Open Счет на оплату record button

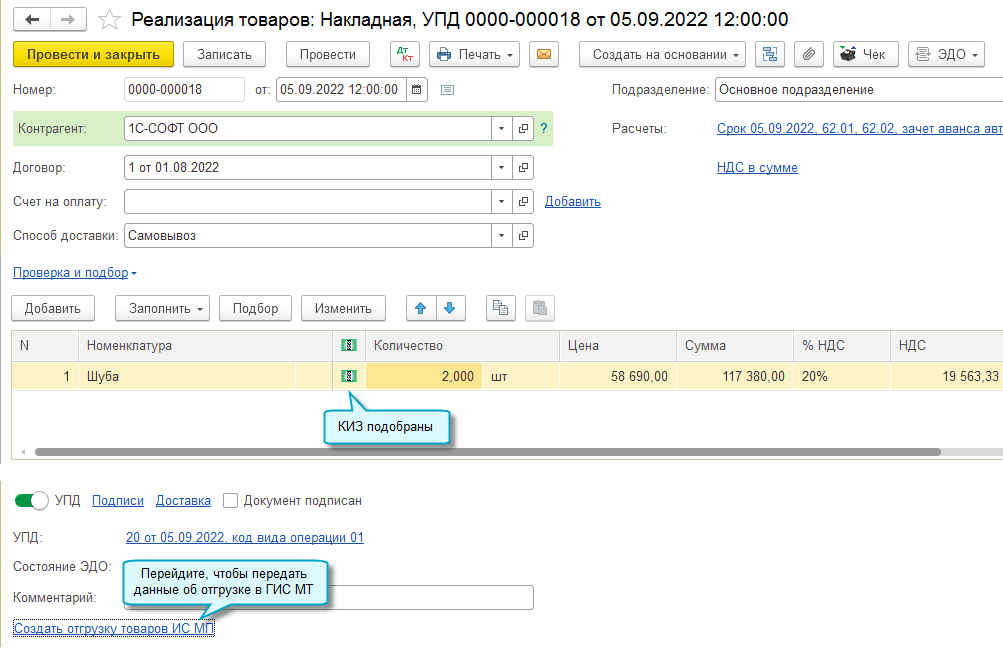click(523, 201)
